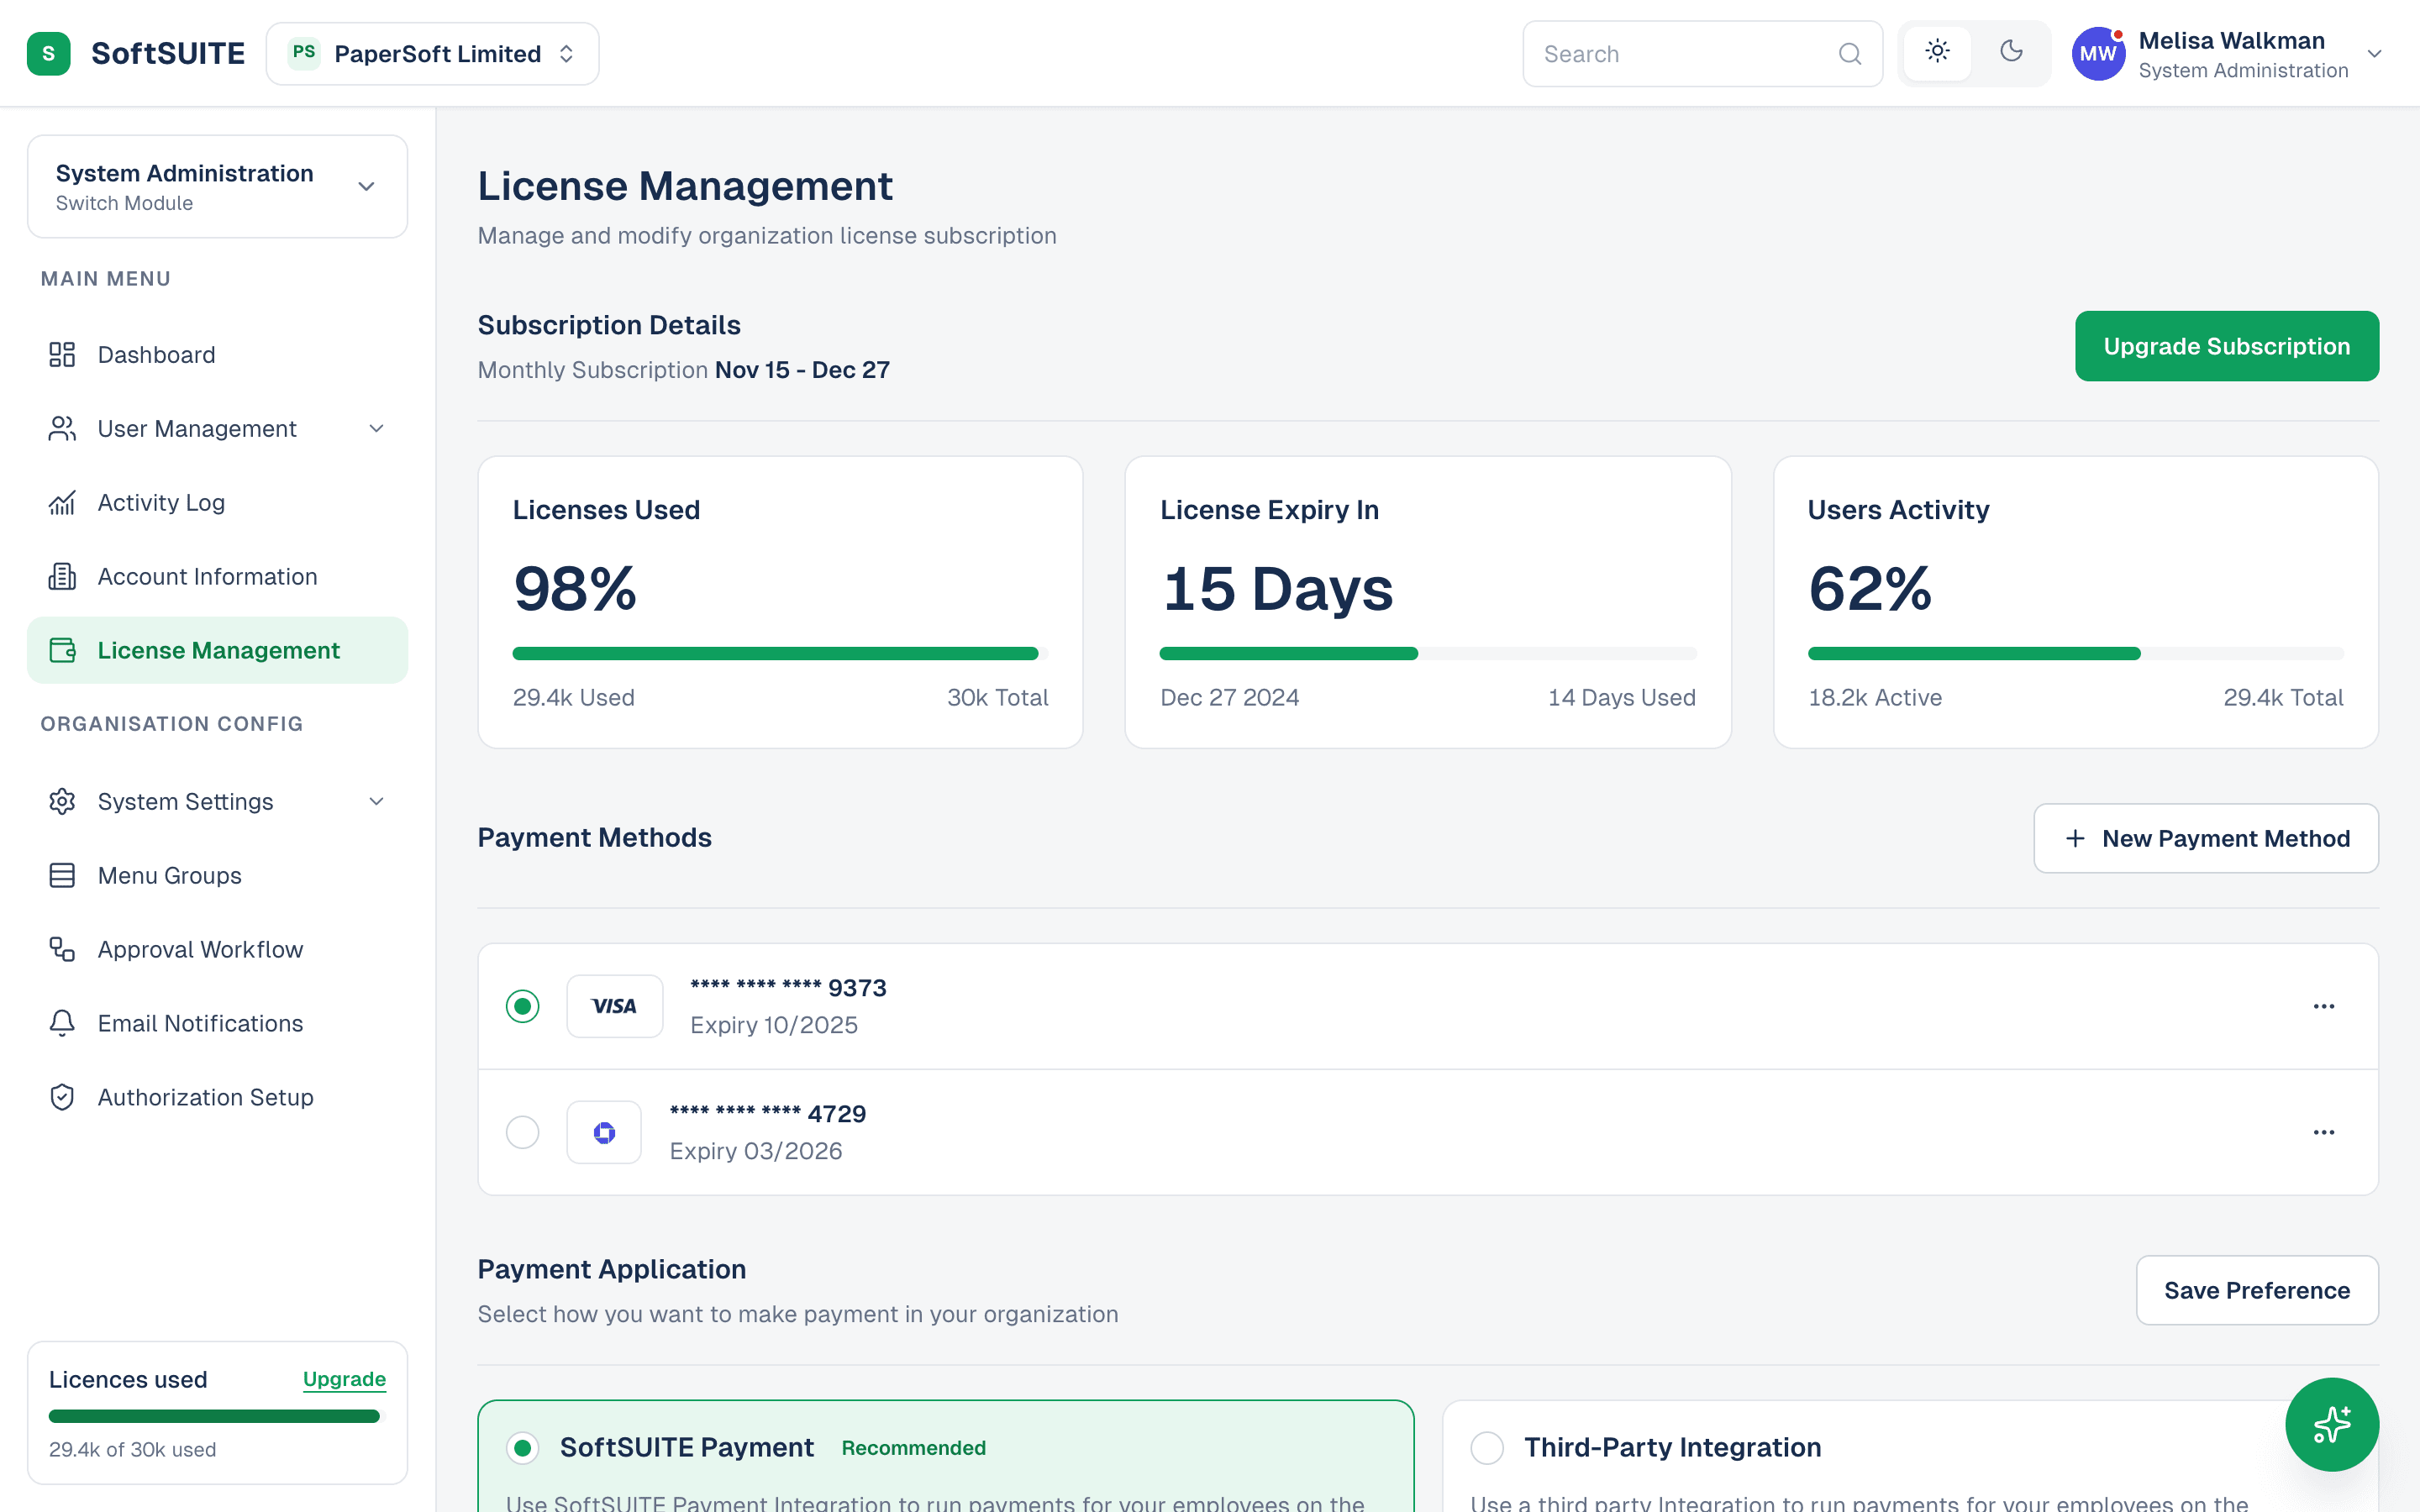The width and height of the screenshot is (2420, 1512).
Task: Click the VISA card logo
Action: point(614,1006)
